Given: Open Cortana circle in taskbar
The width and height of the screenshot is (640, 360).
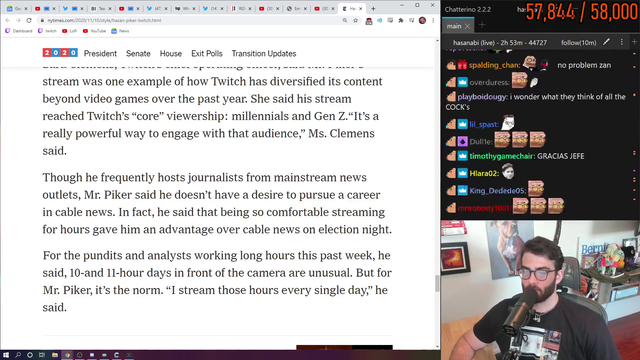Looking at the screenshot, I should click(30, 355).
